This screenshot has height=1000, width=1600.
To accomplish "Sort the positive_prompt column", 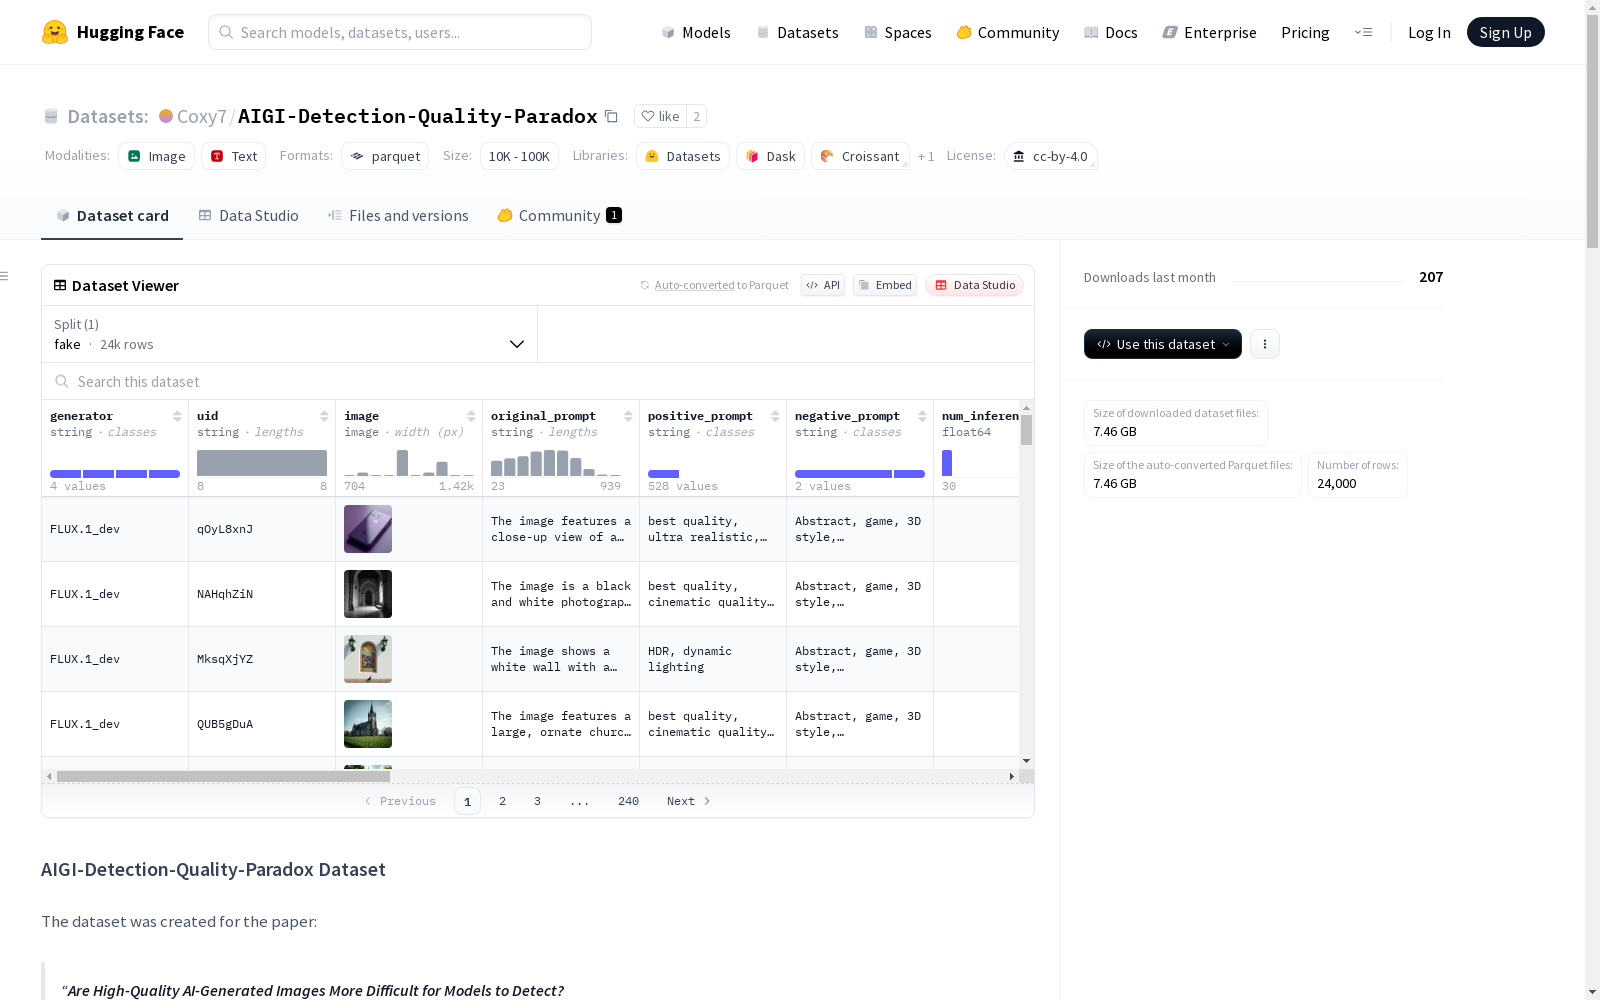I will tap(775, 416).
